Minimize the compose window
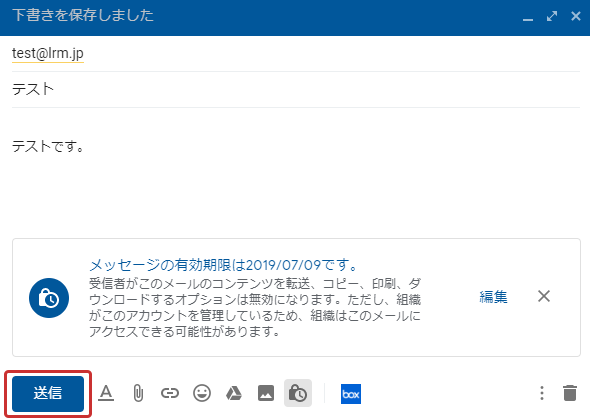Viewport: 590px width, 420px height. (x=528, y=17)
